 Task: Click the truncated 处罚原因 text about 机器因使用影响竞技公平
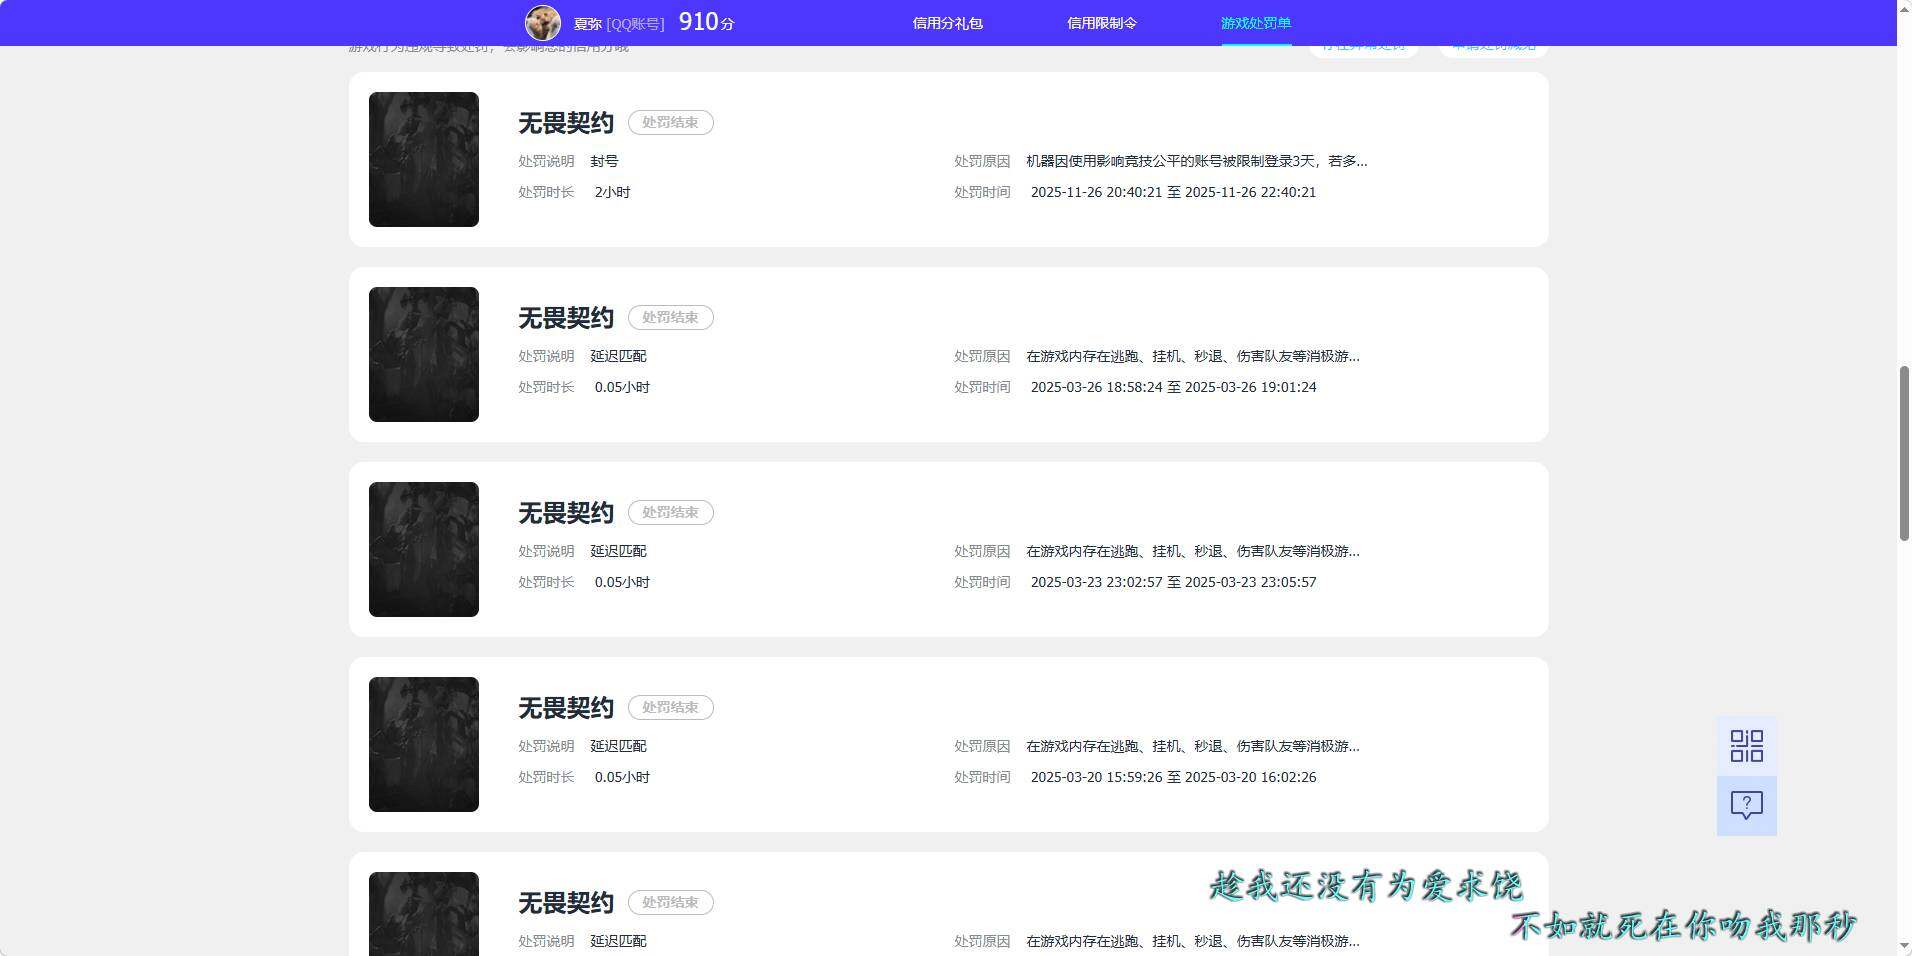pos(1195,161)
